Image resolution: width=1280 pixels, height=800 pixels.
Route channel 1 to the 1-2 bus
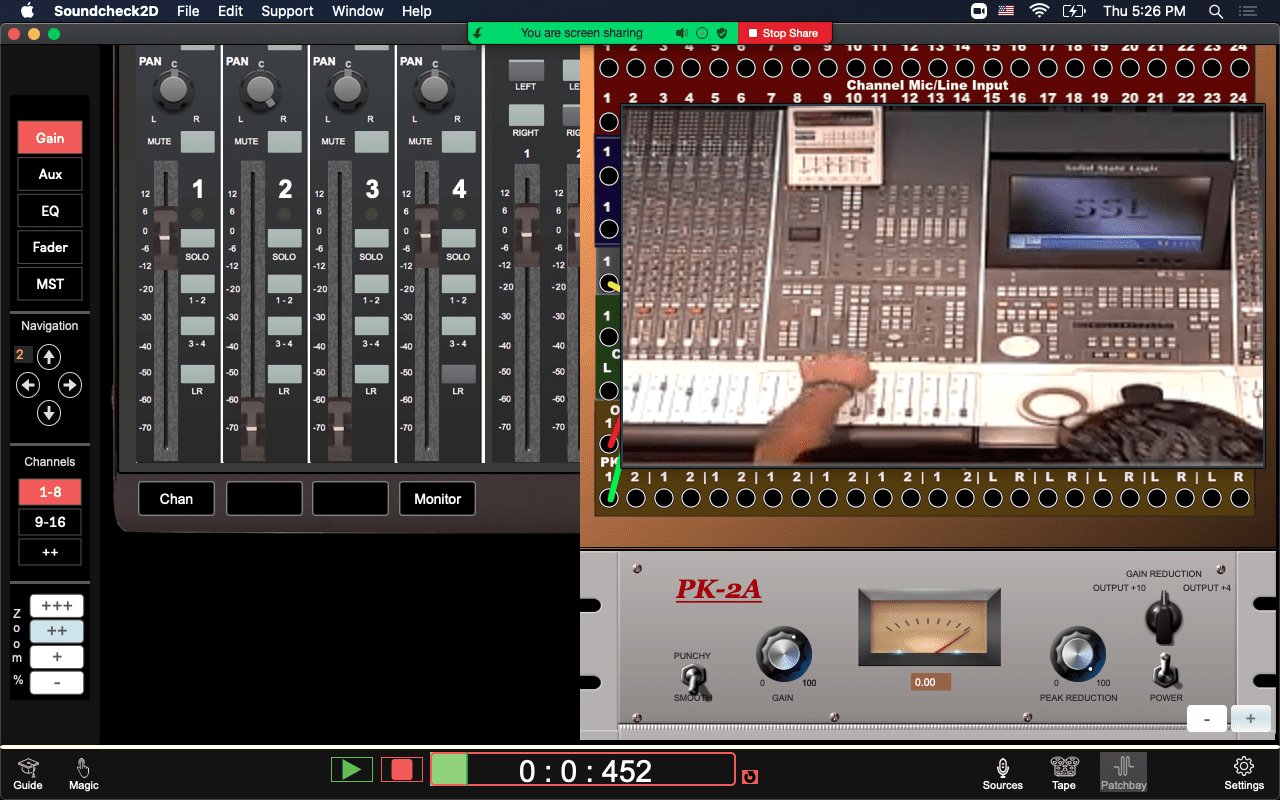[197, 285]
